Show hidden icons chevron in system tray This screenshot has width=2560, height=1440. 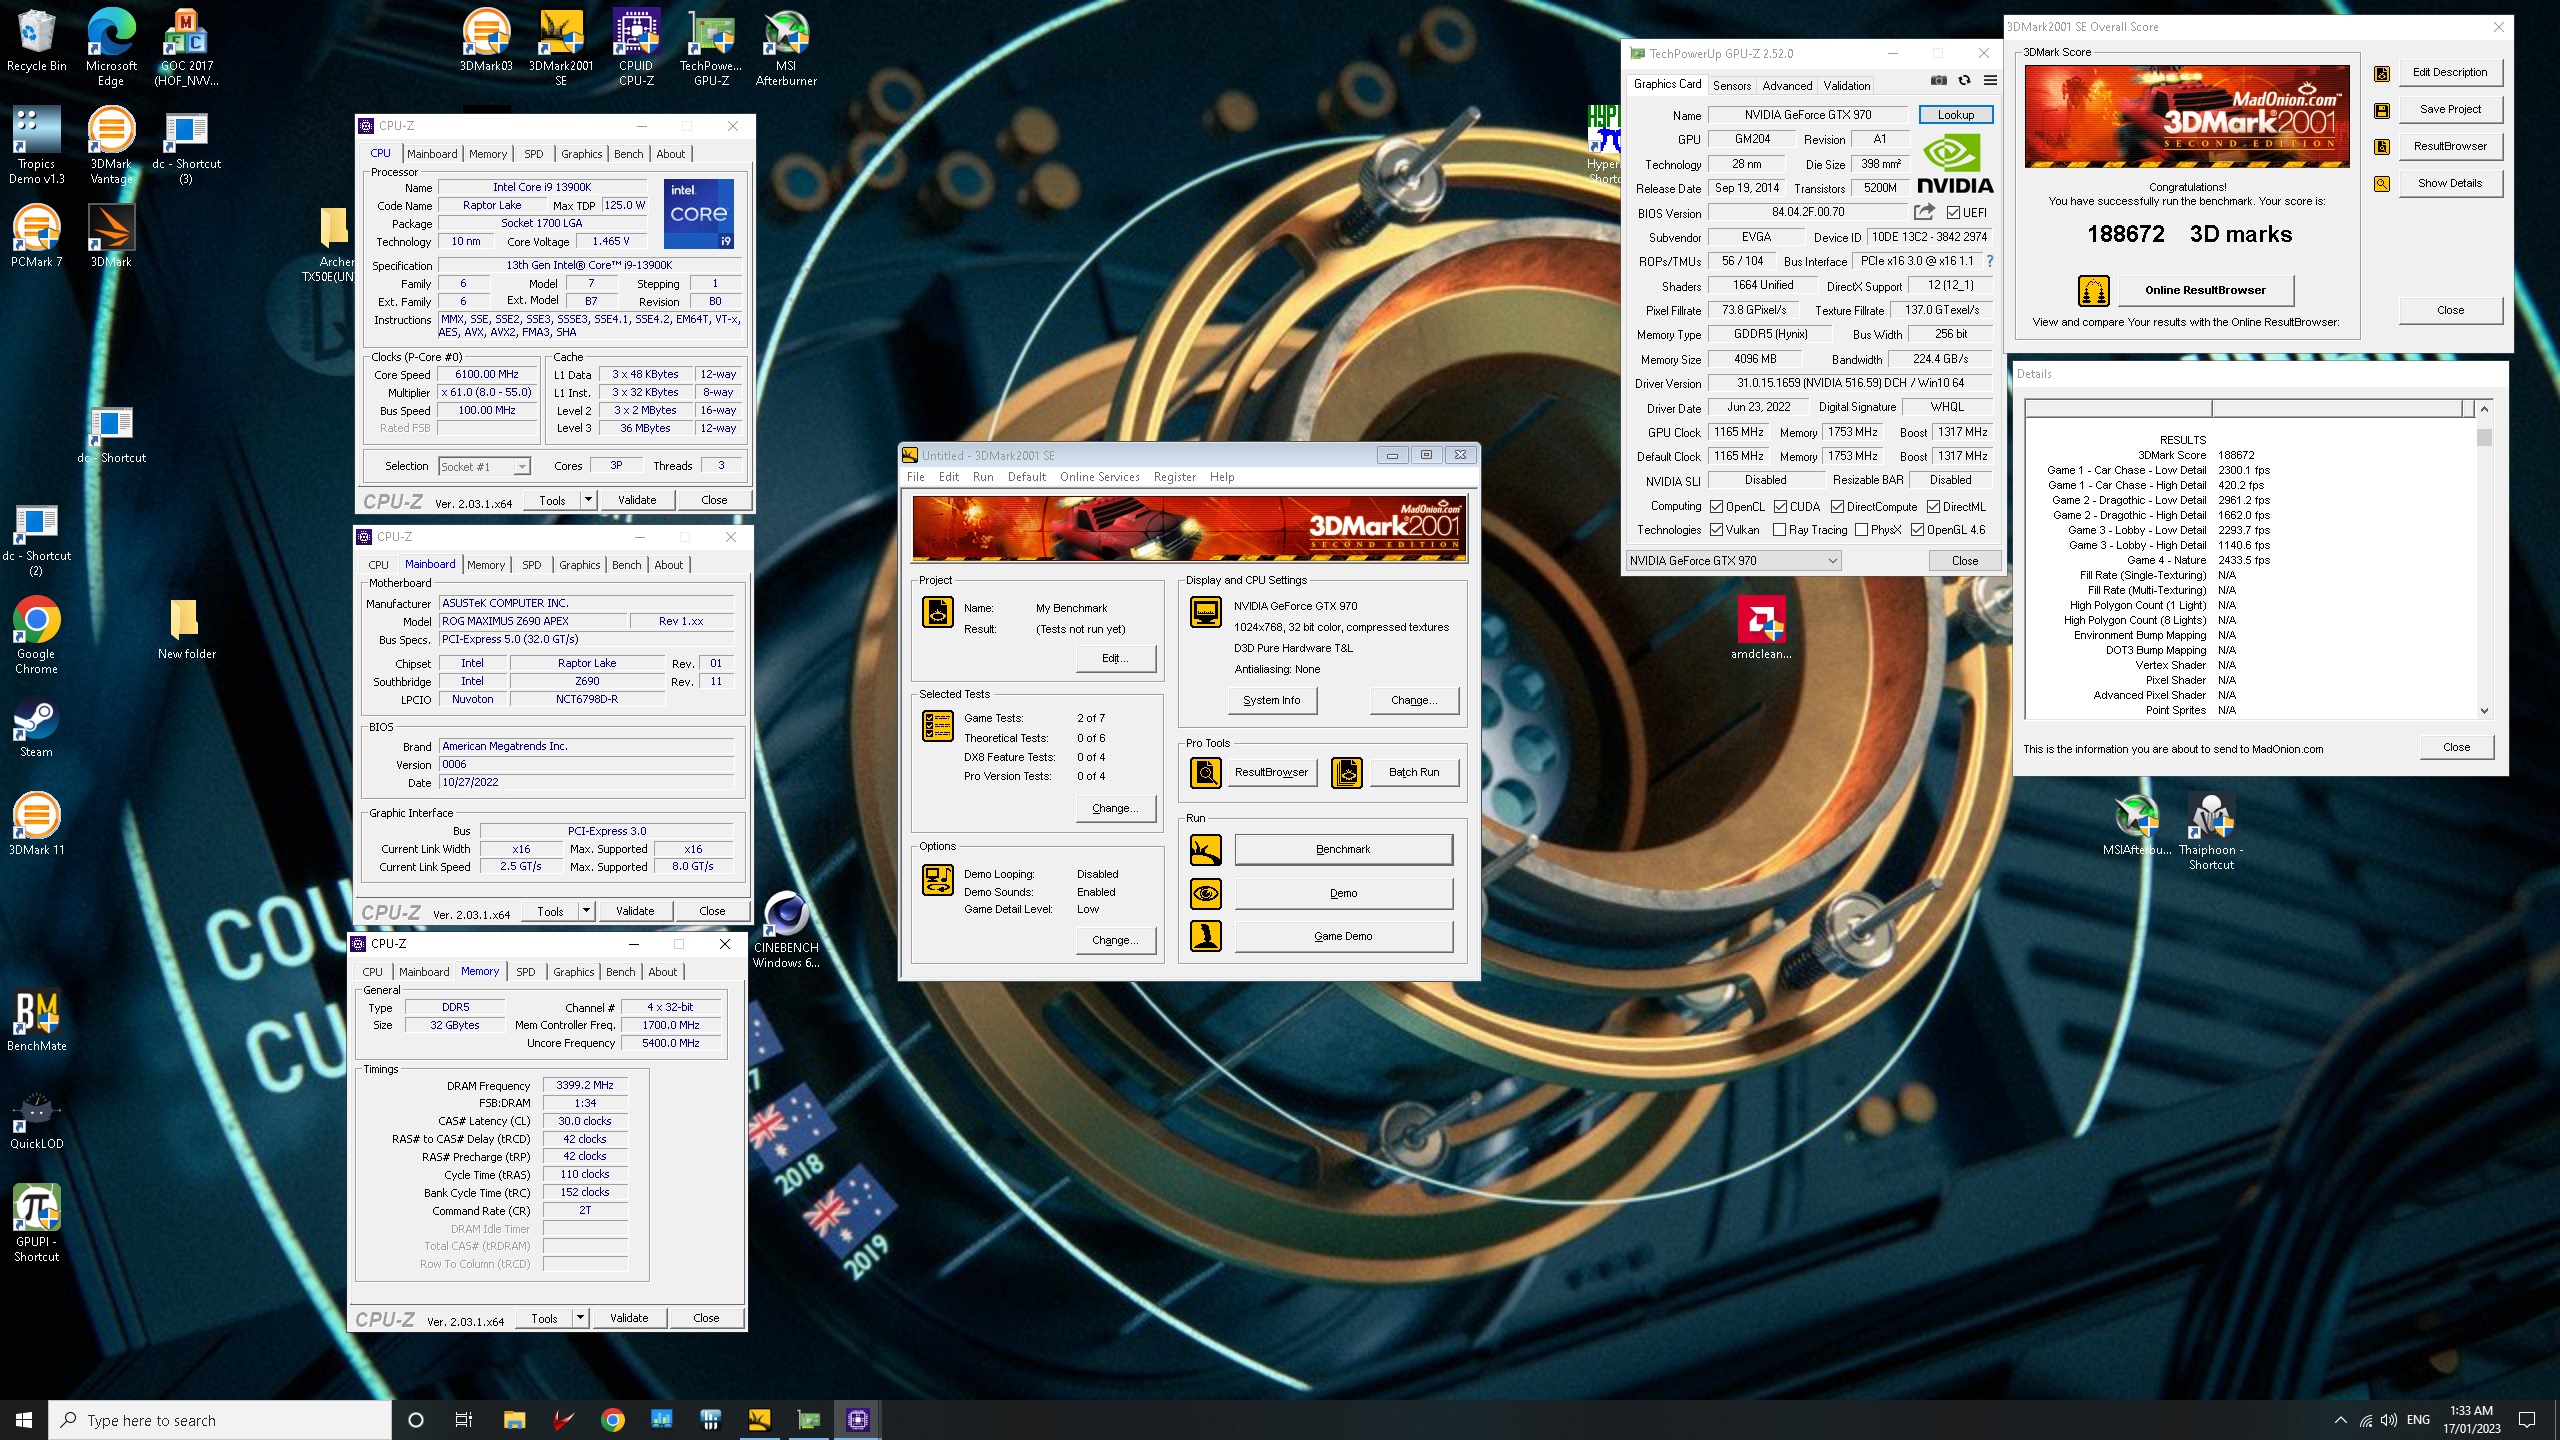[x=2340, y=1420]
